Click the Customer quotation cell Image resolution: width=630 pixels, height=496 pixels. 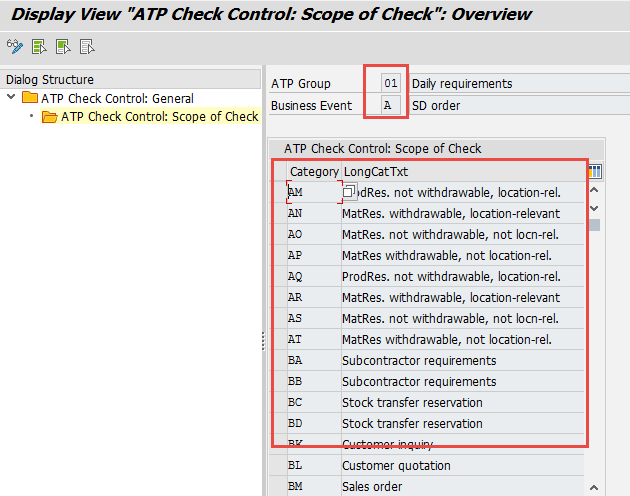coord(463,465)
